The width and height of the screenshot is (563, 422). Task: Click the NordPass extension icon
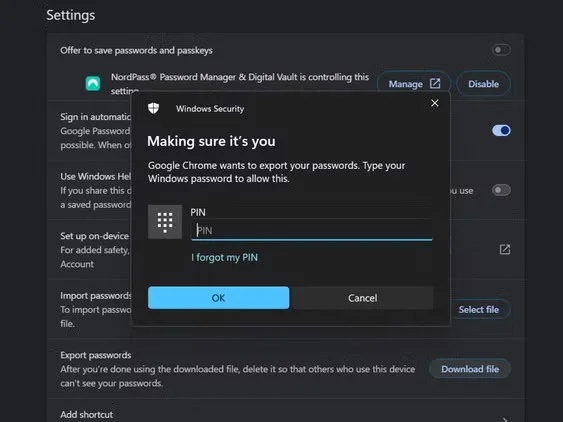(x=93, y=83)
